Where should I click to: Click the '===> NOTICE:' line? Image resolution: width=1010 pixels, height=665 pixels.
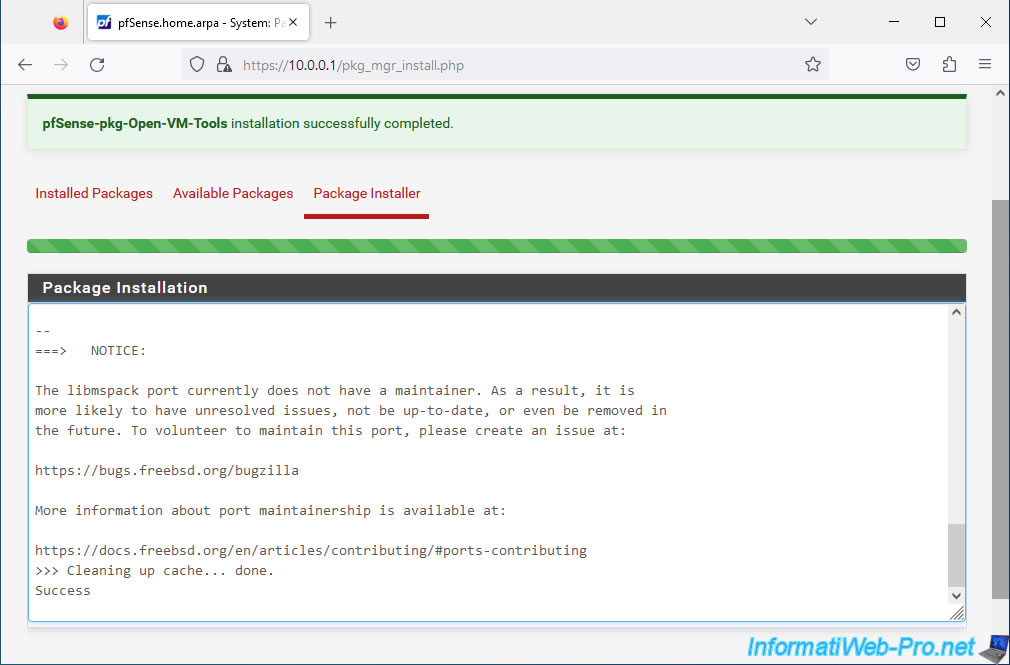click(x=91, y=351)
